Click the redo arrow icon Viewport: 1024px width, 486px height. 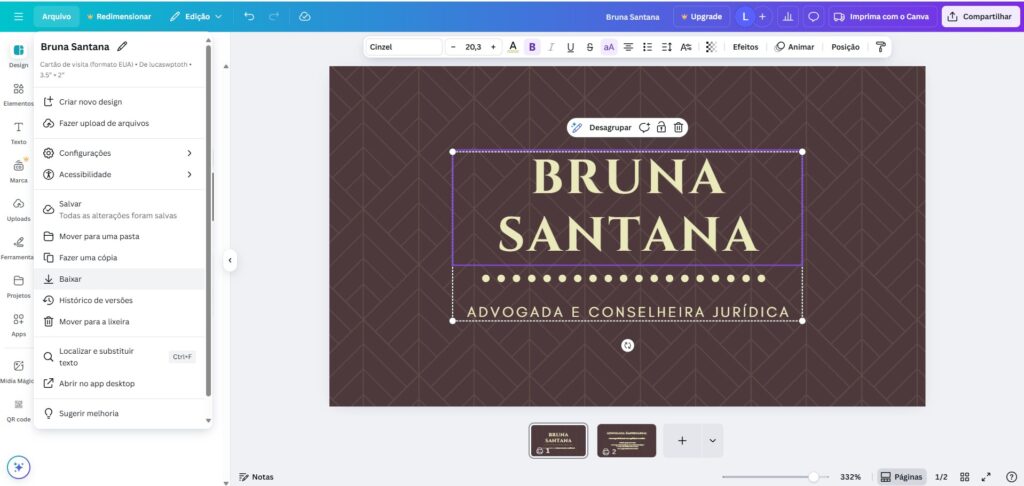click(x=274, y=16)
